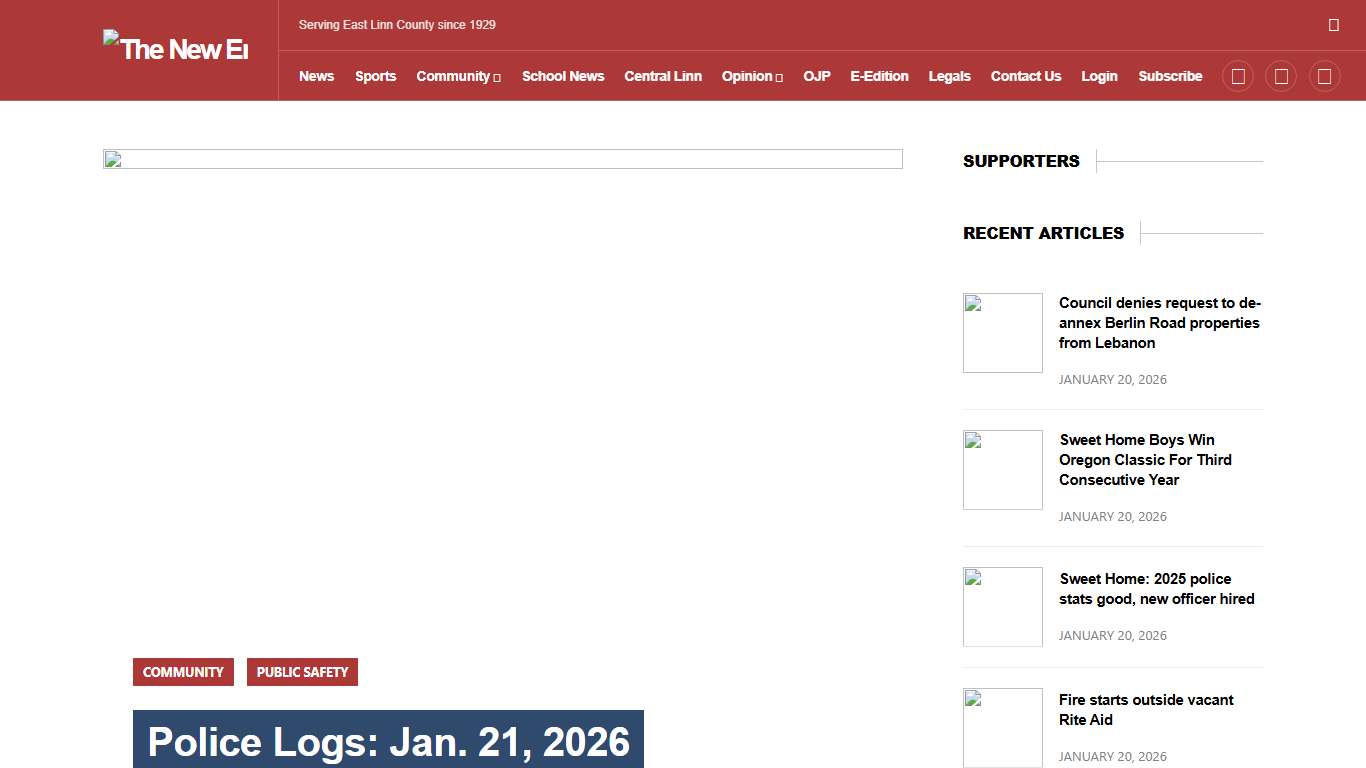Click The New Era site logo
The height and width of the screenshot is (768, 1366).
(175, 49)
